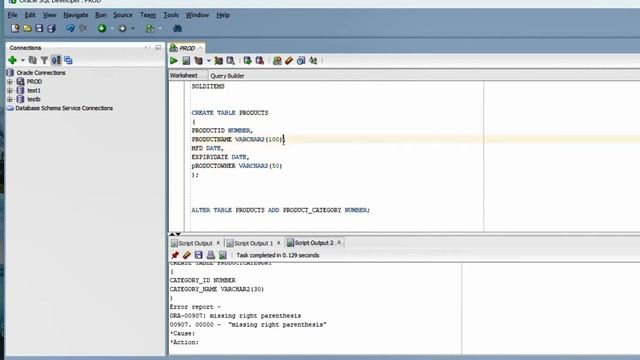Select the test1 connection in tree

pos(34,90)
